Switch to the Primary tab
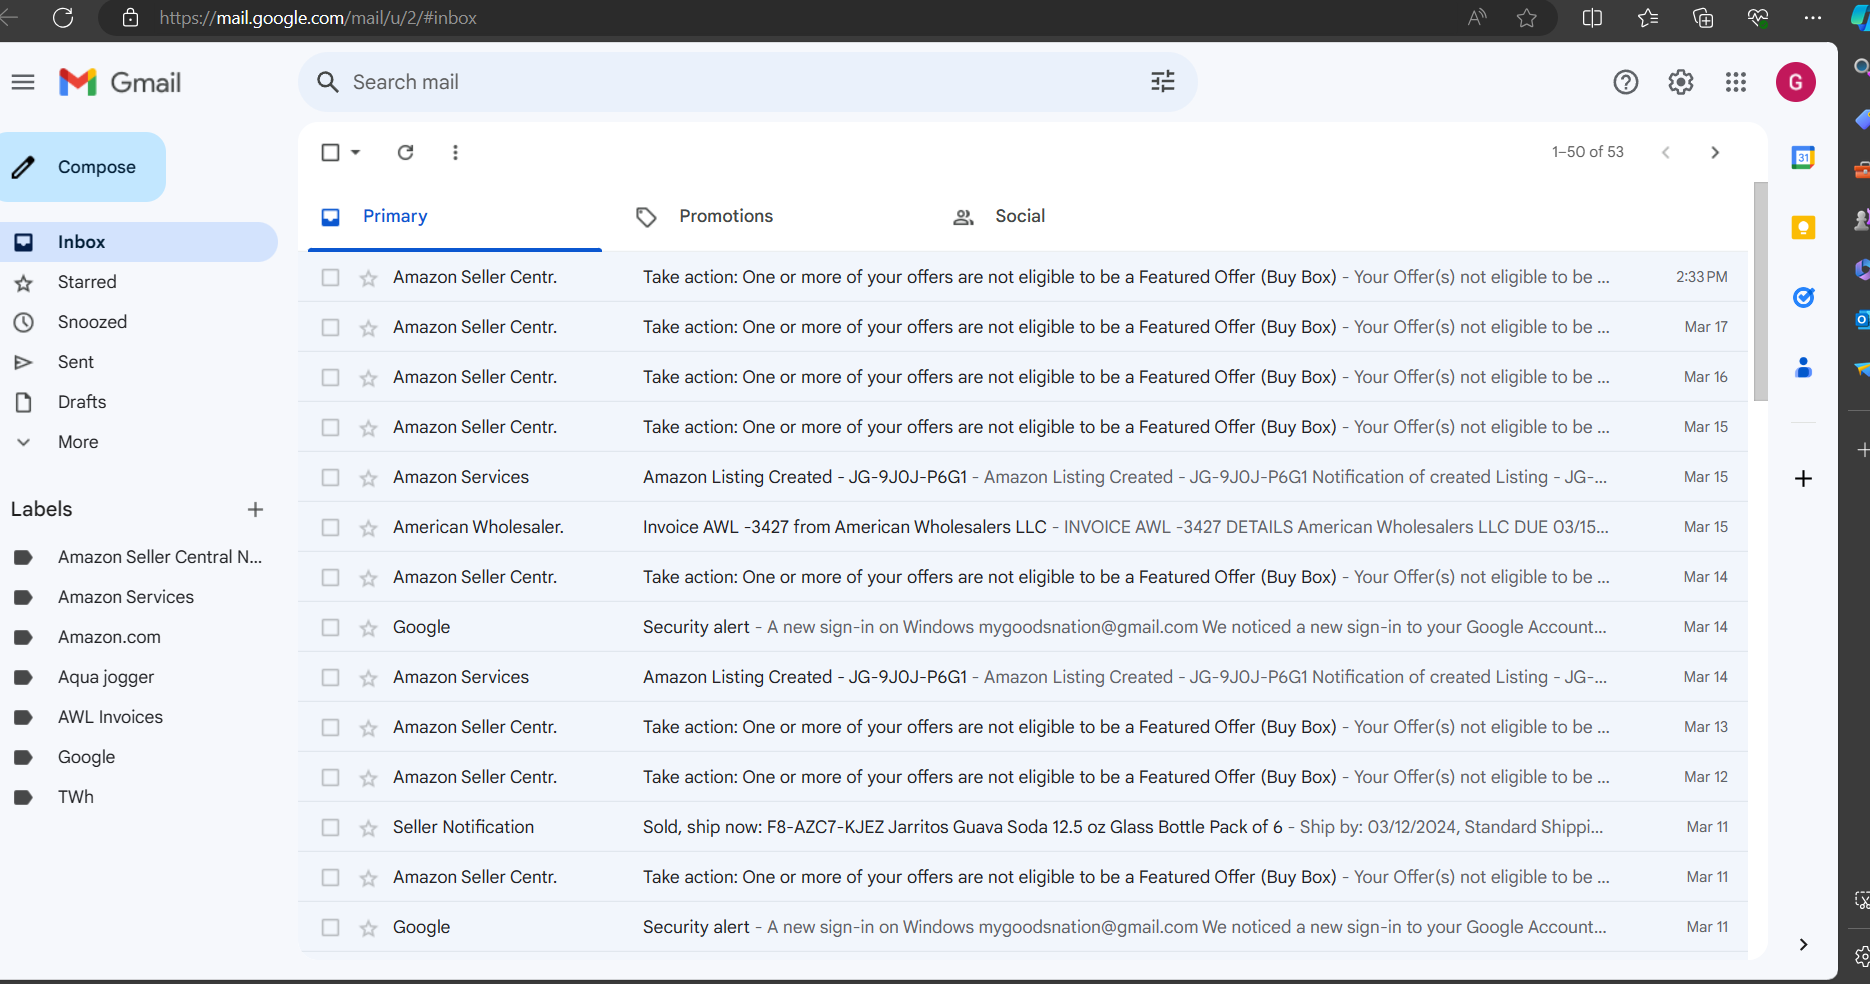Screen dimensions: 1870x984 point(455,216)
